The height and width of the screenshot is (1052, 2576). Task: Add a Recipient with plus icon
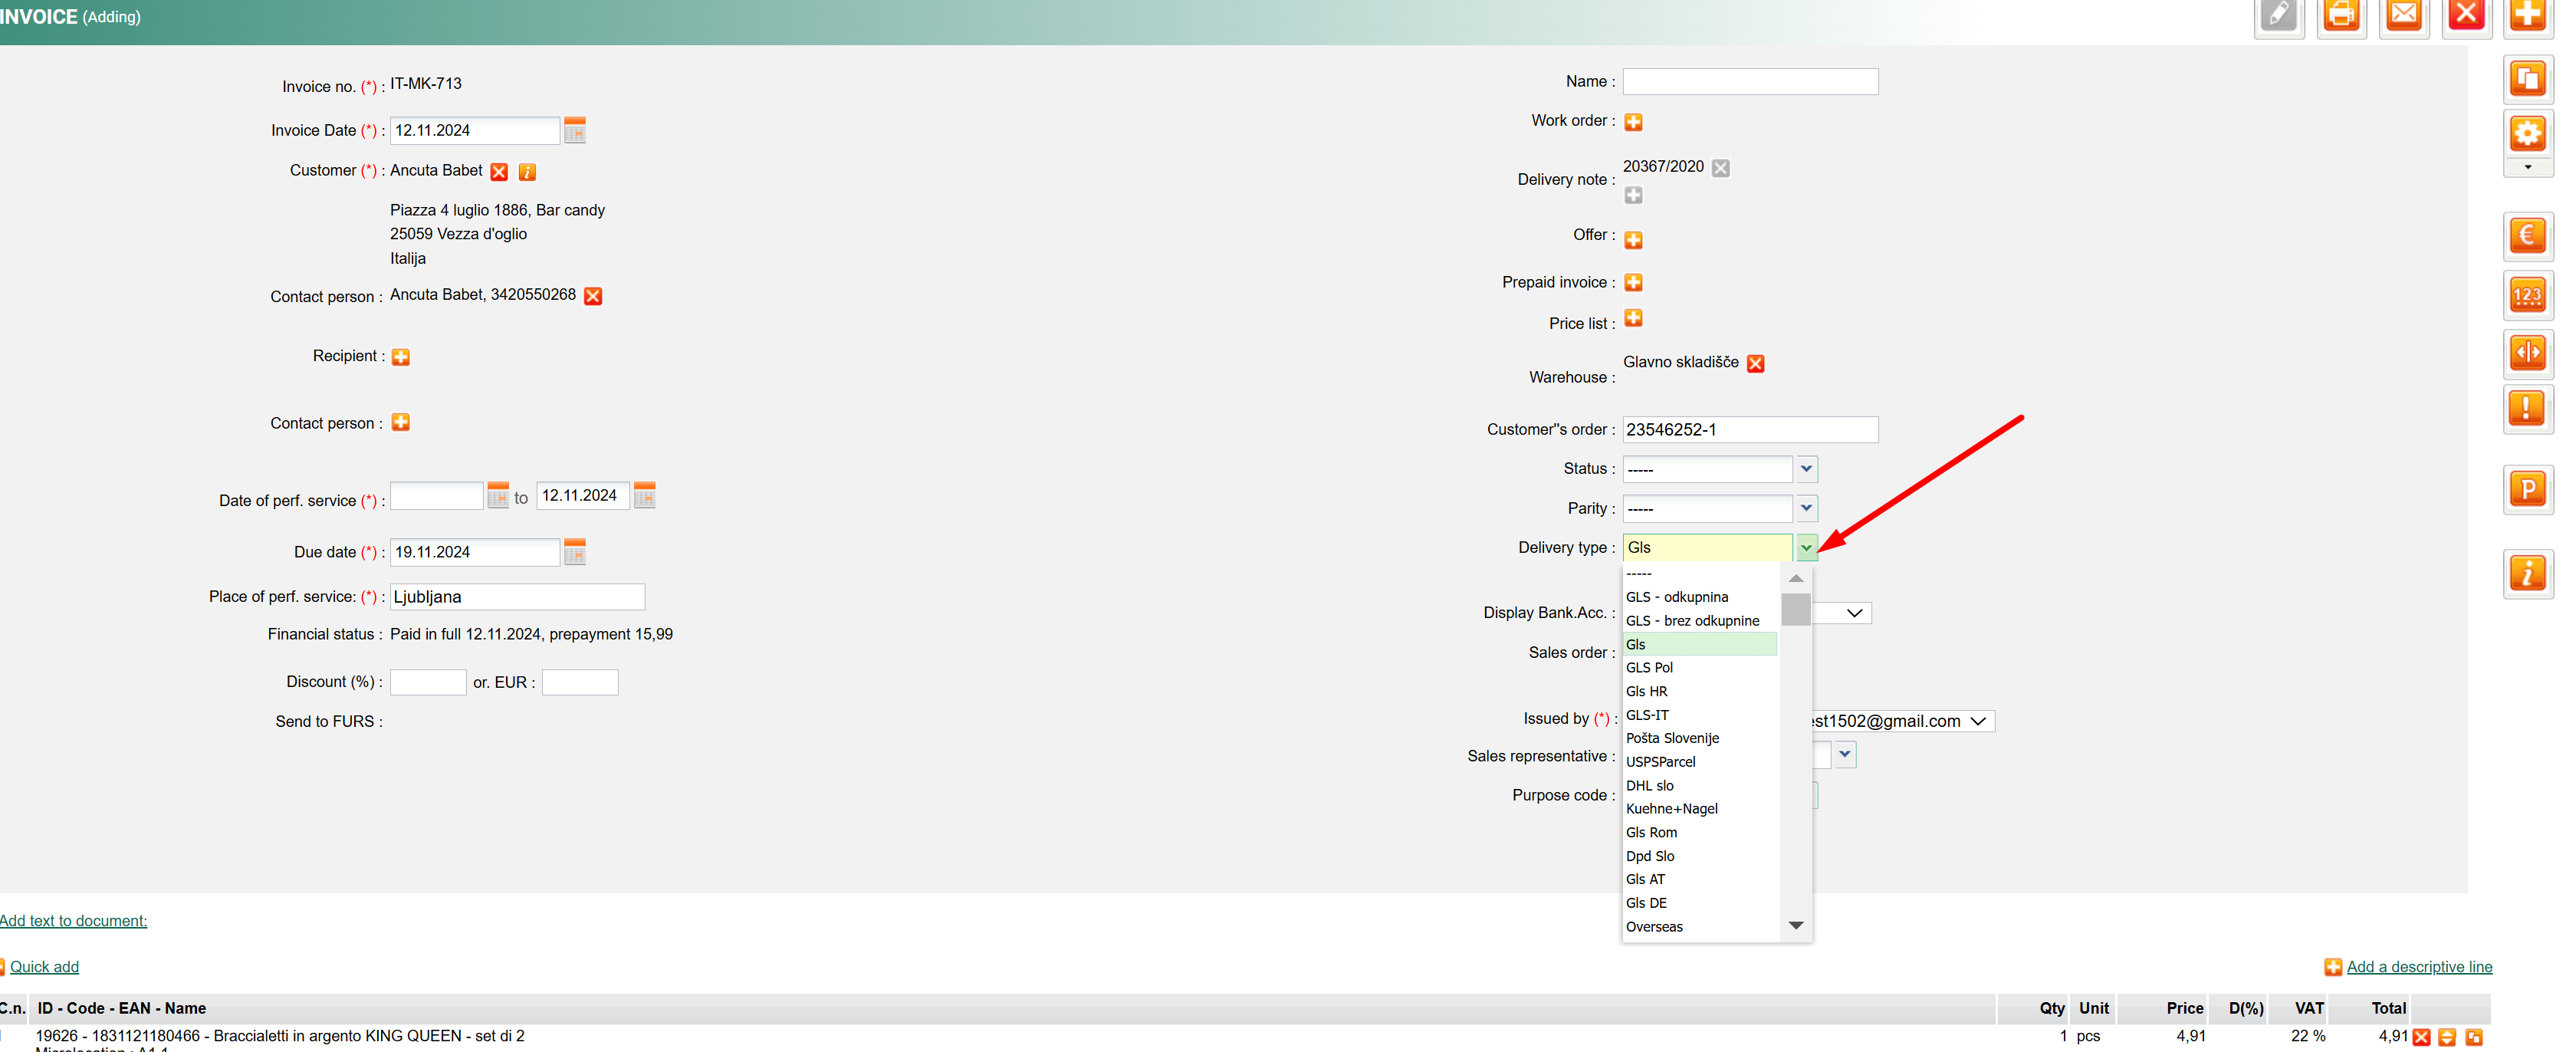pyautogui.click(x=401, y=357)
